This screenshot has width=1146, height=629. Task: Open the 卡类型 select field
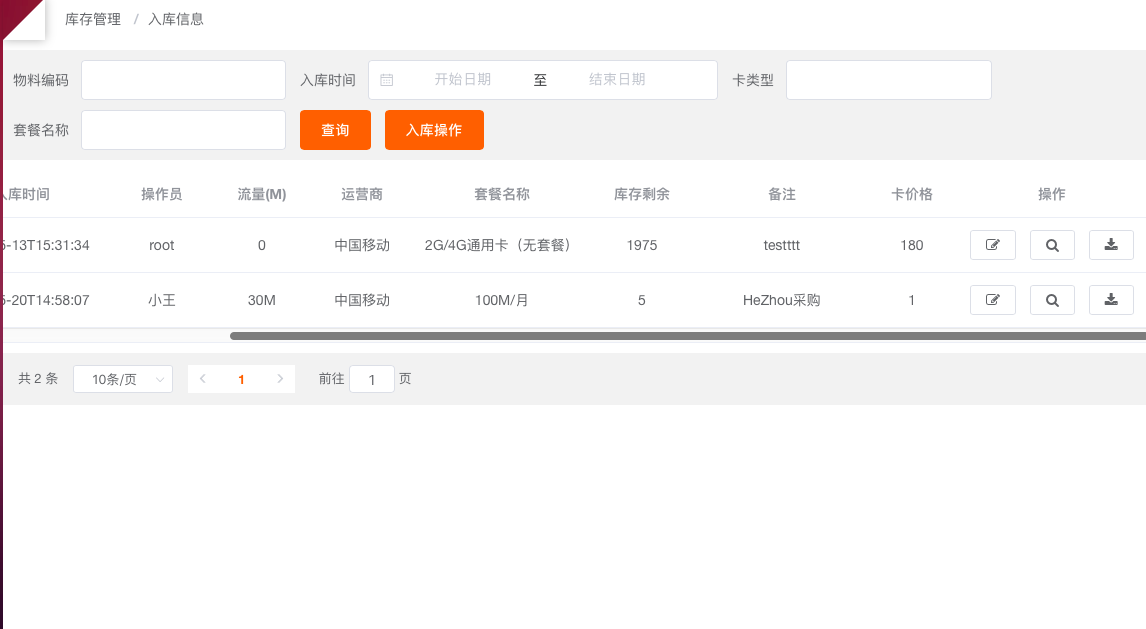(x=888, y=80)
